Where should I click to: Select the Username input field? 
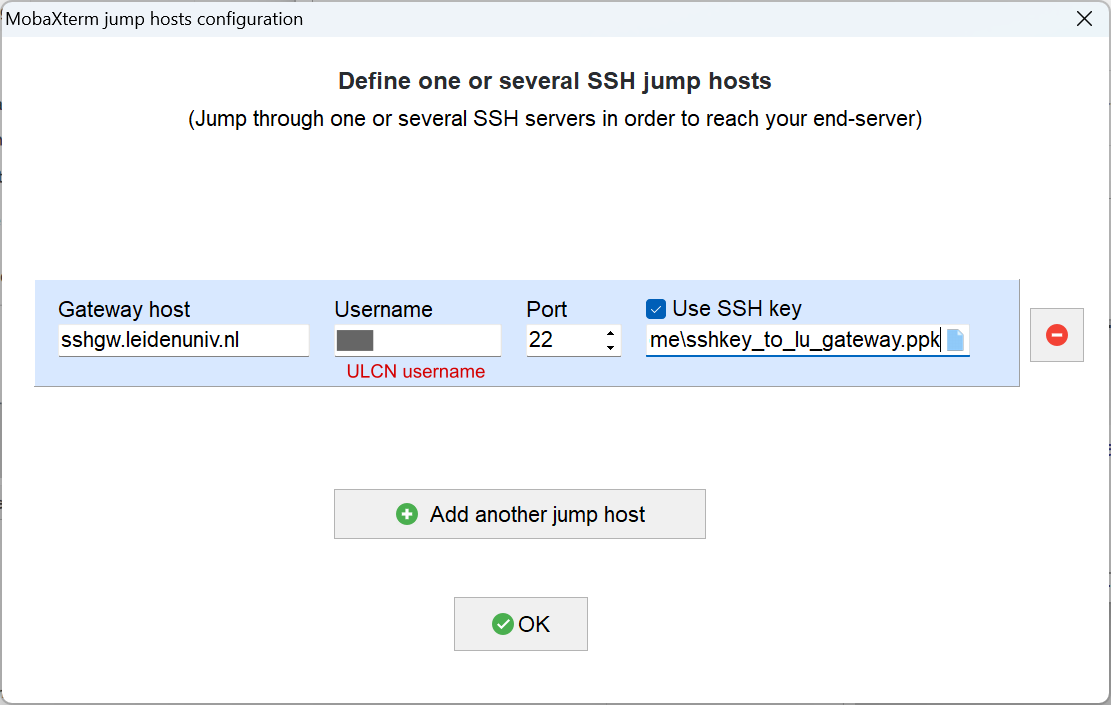click(417, 340)
